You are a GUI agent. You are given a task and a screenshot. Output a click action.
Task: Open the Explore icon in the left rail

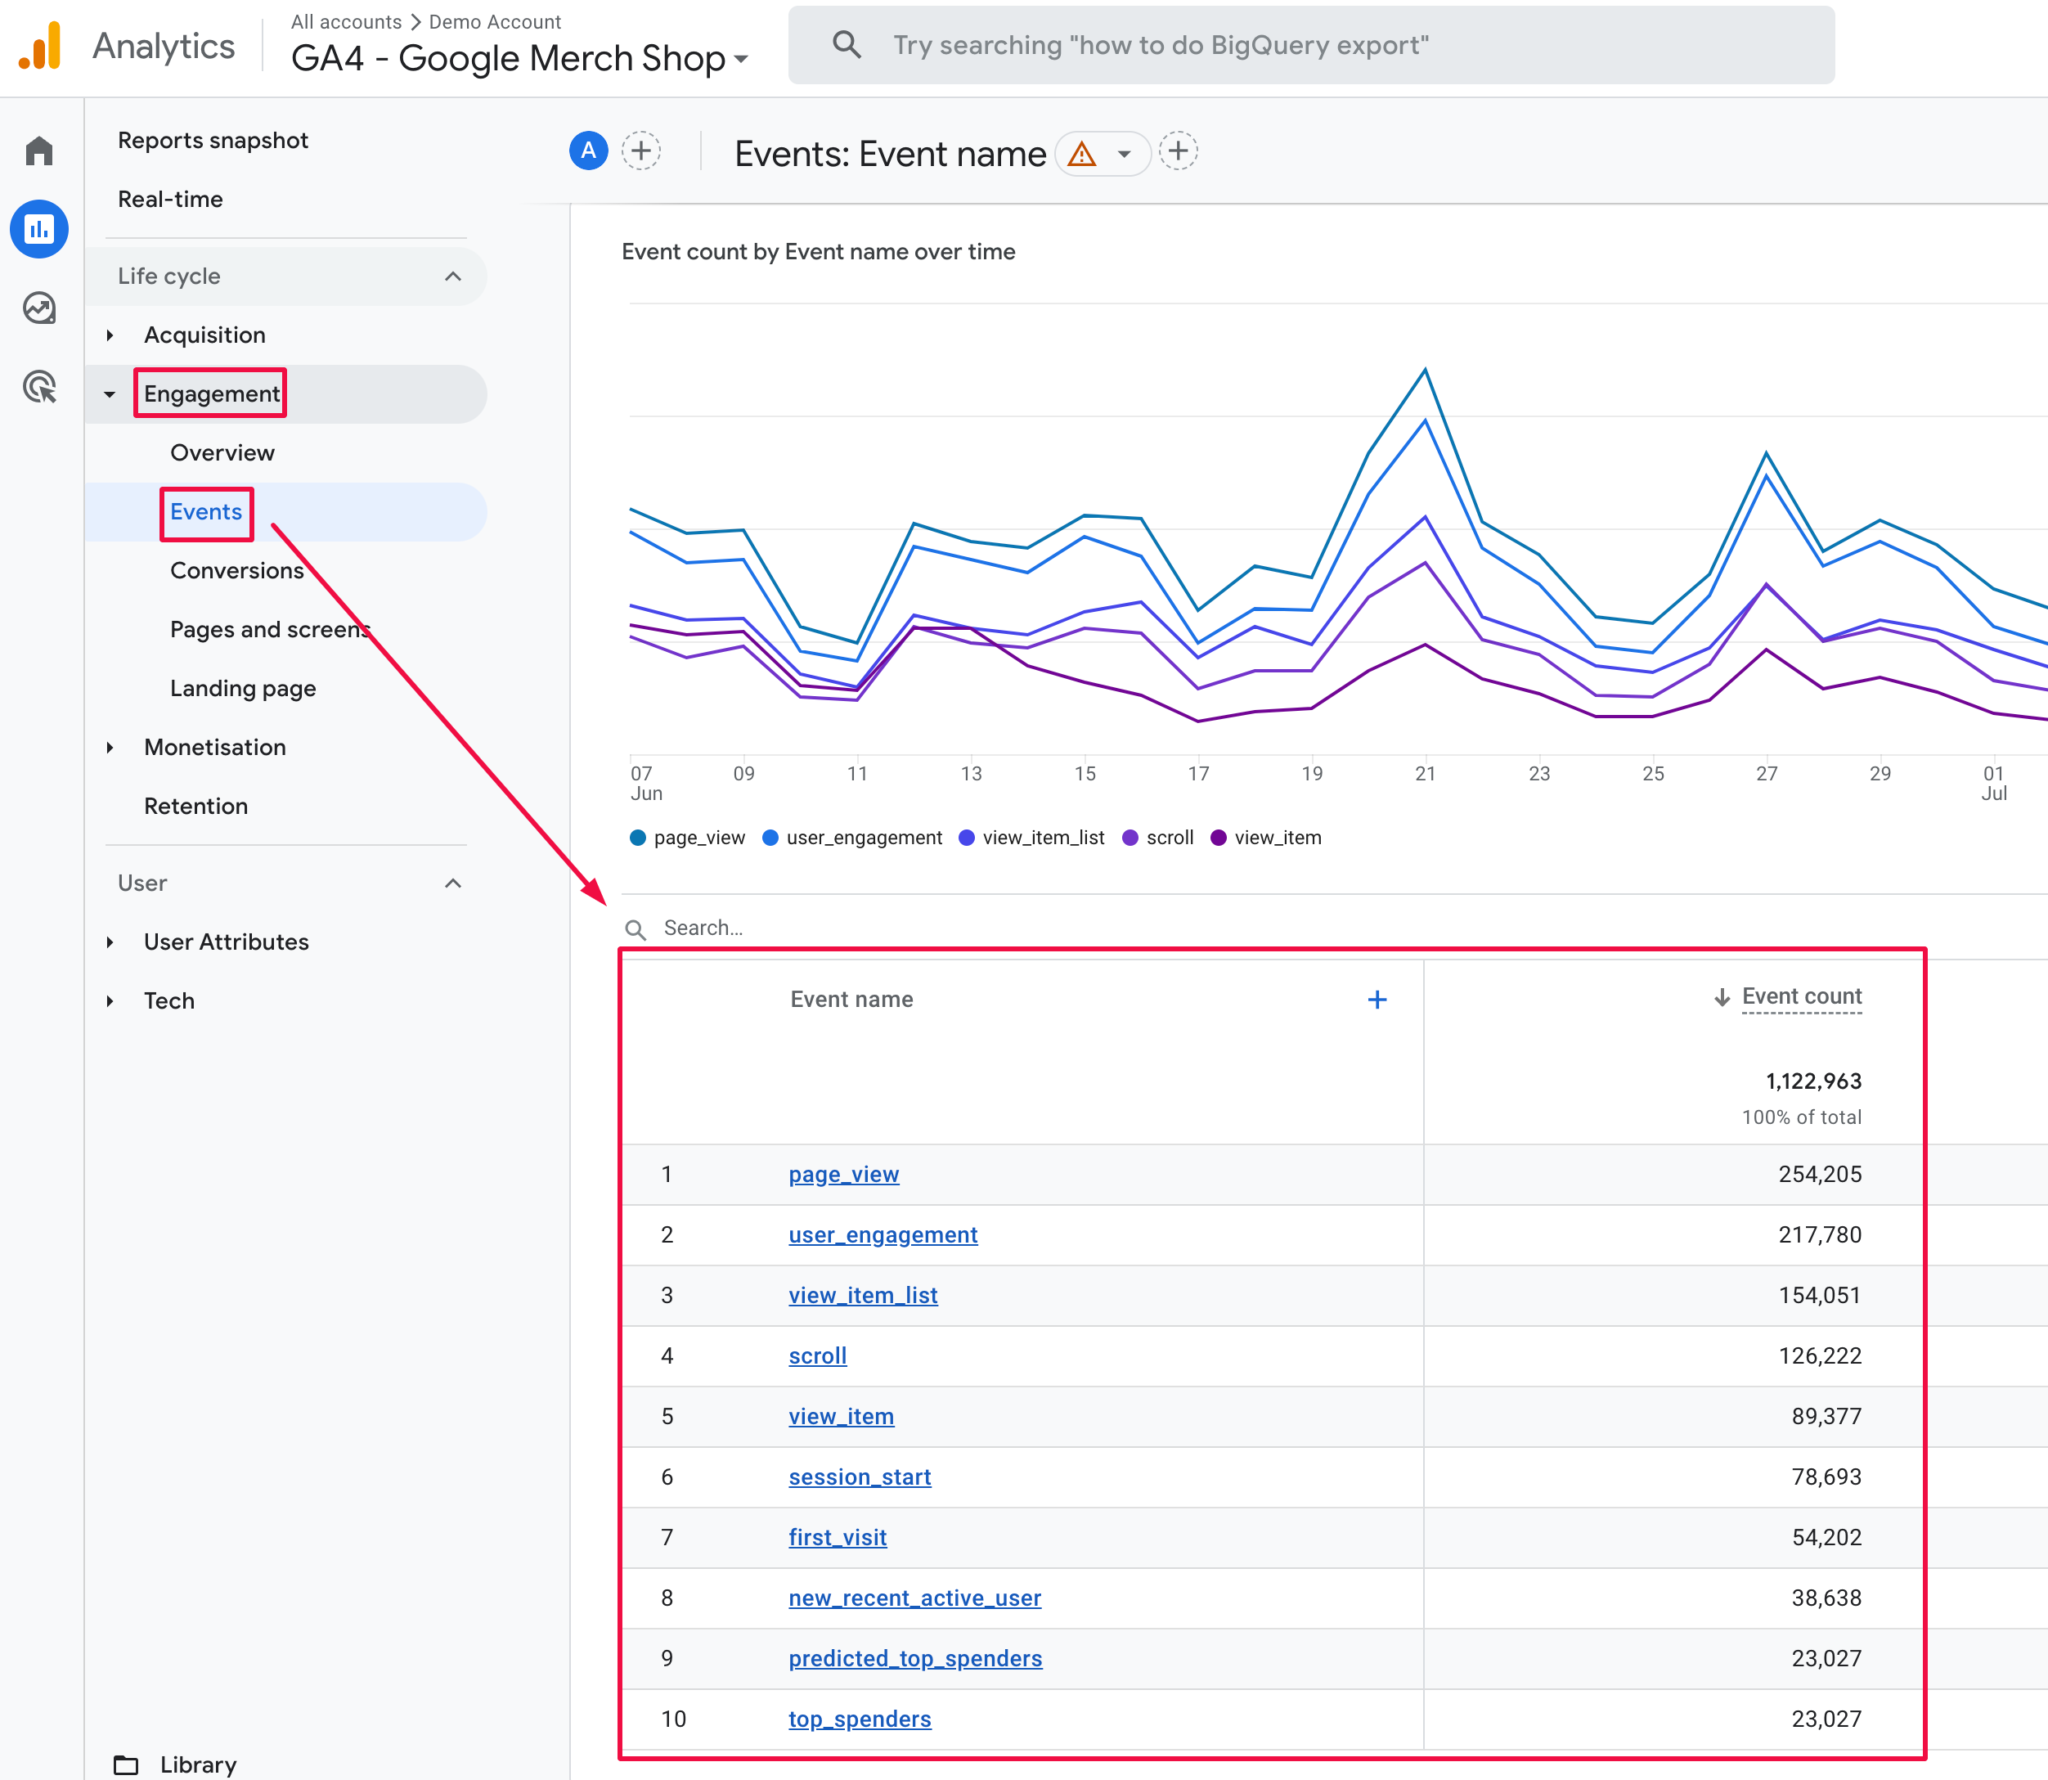pyautogui.click(x=40, y=309)
